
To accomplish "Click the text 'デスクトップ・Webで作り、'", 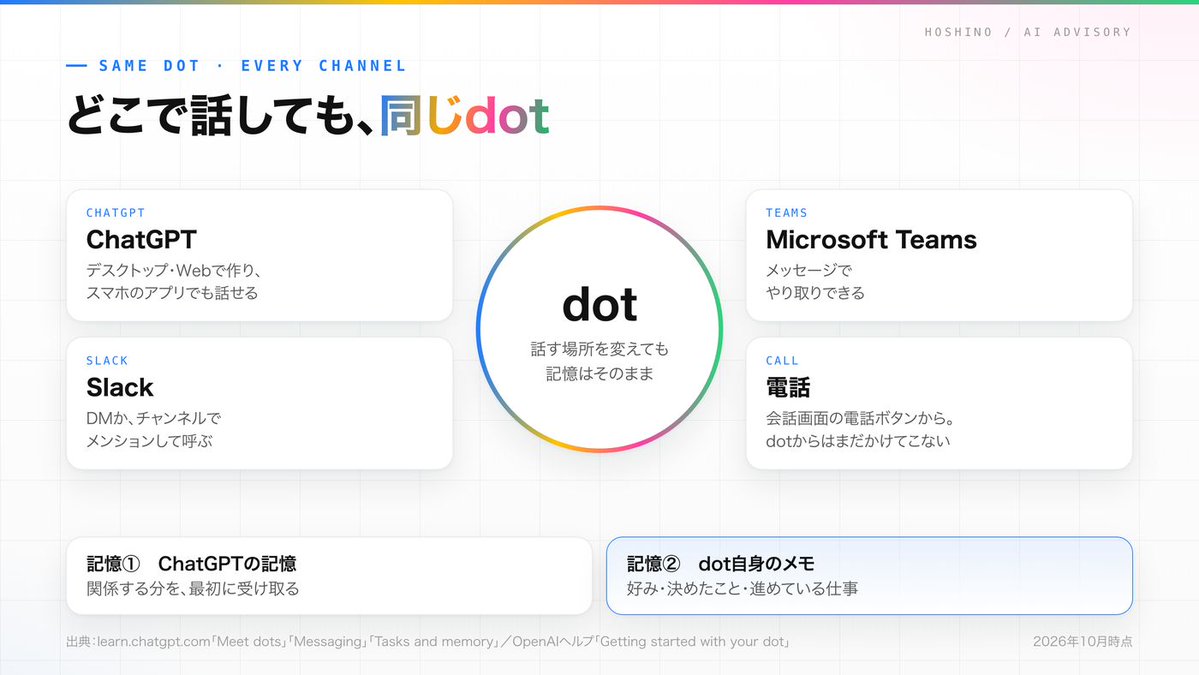I will coord(174,270).
